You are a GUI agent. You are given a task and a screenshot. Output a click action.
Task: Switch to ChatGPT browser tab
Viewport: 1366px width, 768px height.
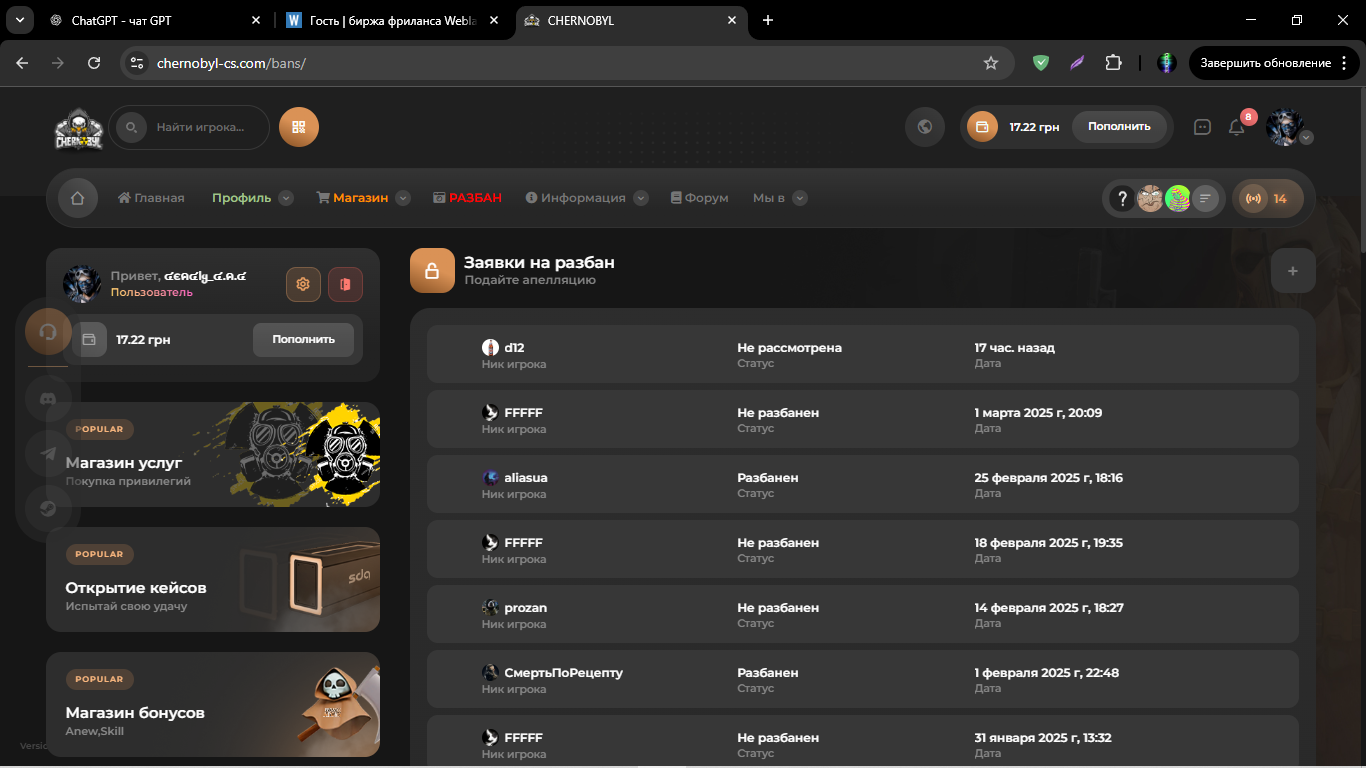(157, 20)
